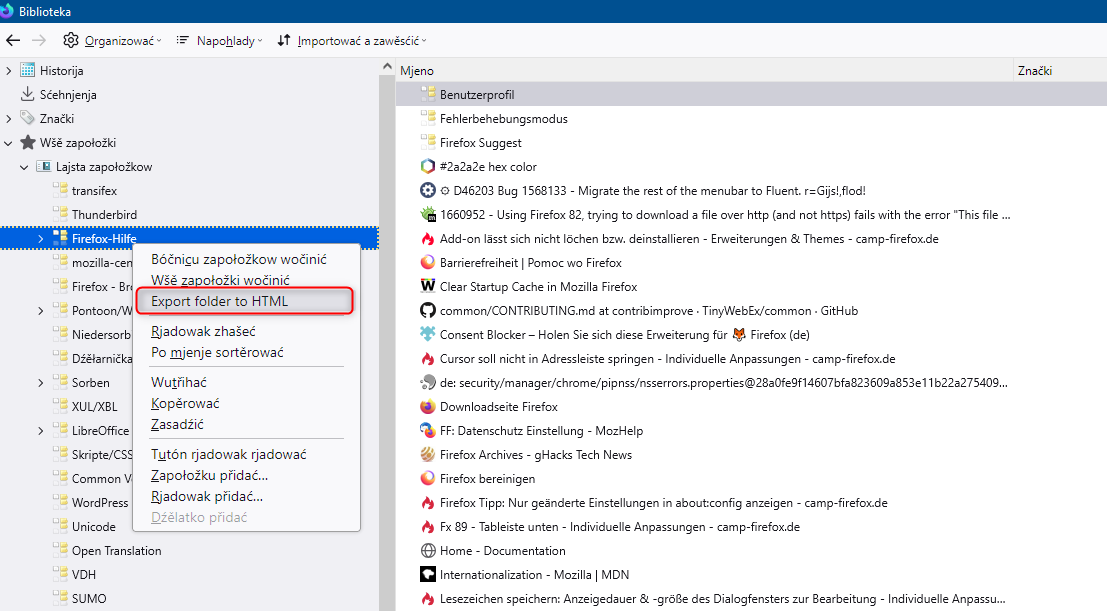The height and width of the screenshot is (611, 1107).
Task: Click the GitHub icon beside common/CONTRIBUTING.md
Action: pos(428,311)
